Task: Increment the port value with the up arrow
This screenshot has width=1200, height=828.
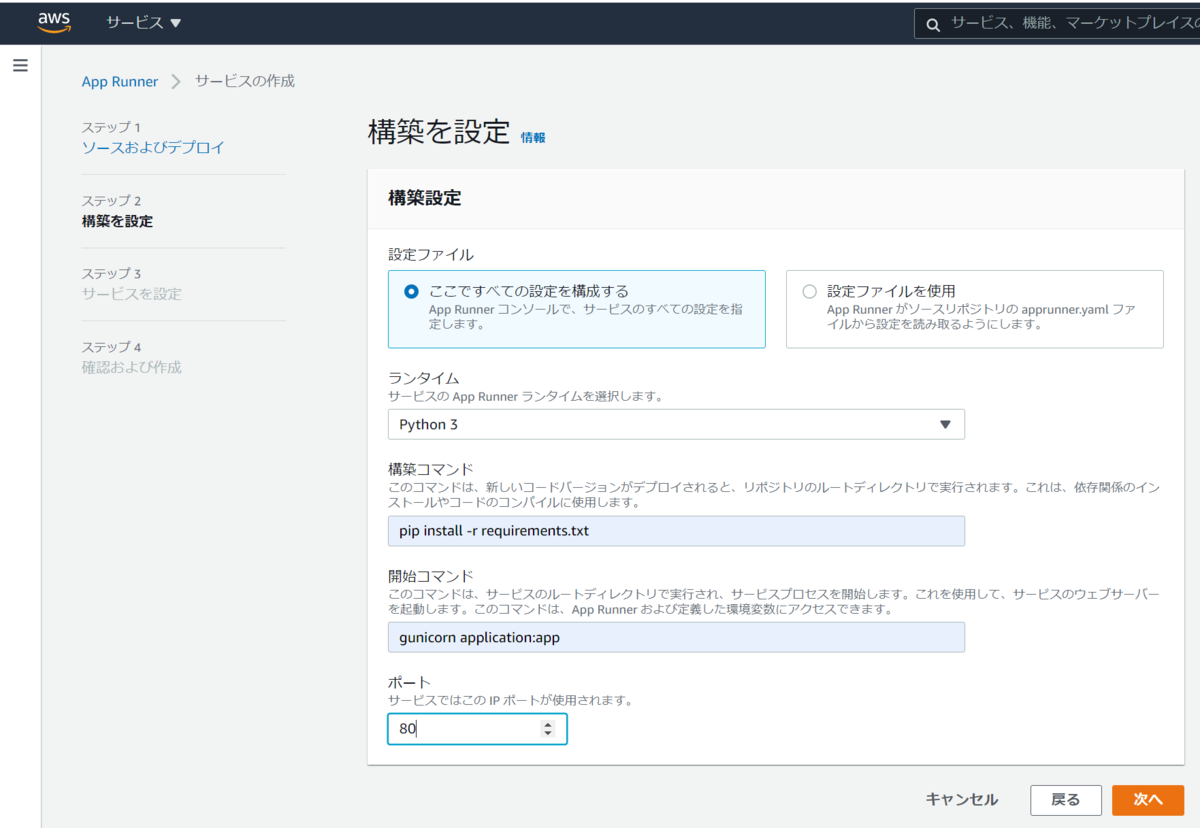Action: (548, 724)
